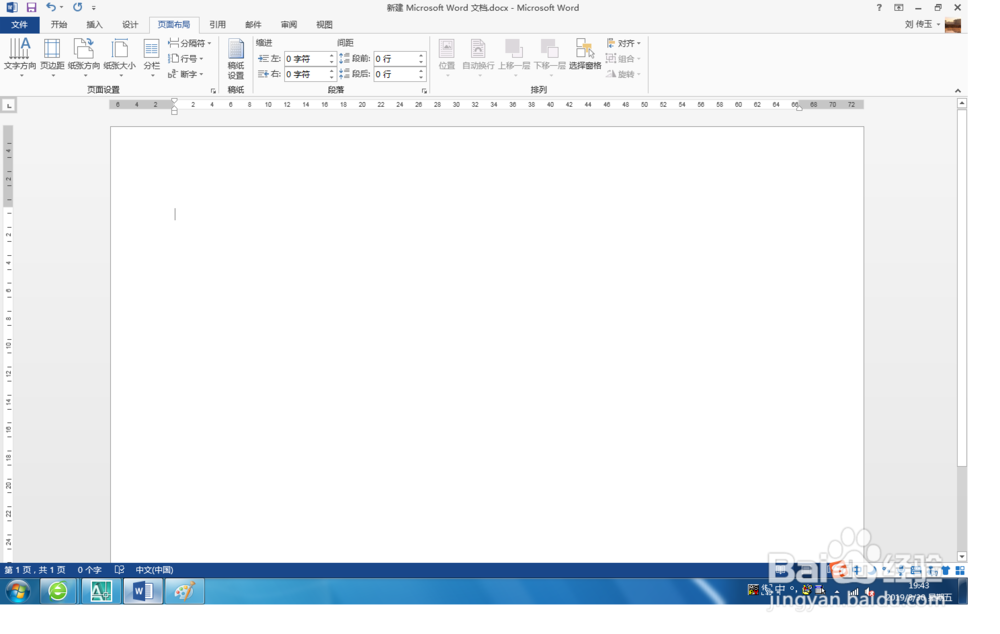Click the 选择窗格 selection pane icon
This screenshot has height=634, width=1000.
tap(584, 50)
